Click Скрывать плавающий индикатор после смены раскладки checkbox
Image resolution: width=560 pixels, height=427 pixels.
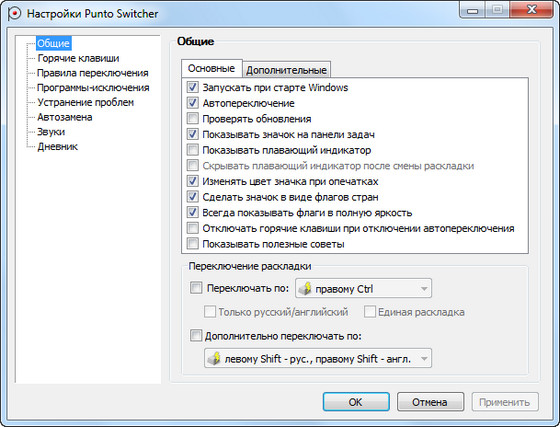click(192, 165)
